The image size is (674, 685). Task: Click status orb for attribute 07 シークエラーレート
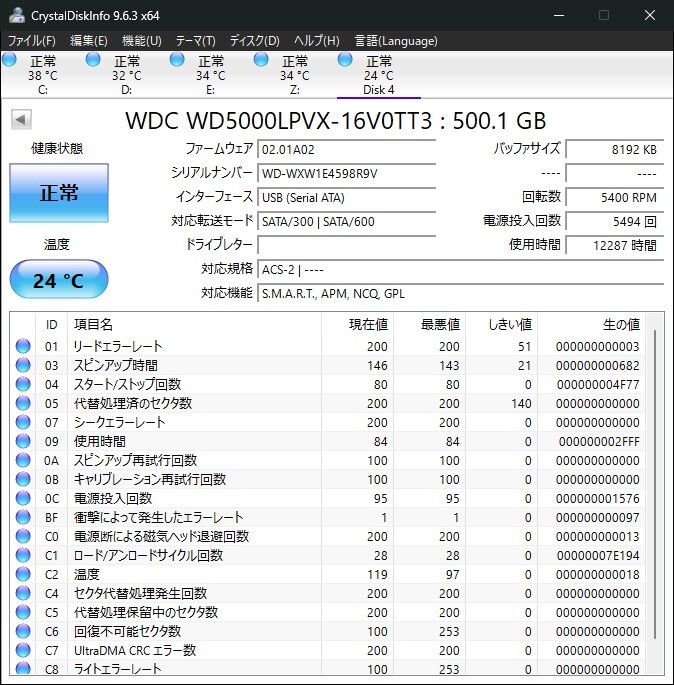[x=23, y=422]
